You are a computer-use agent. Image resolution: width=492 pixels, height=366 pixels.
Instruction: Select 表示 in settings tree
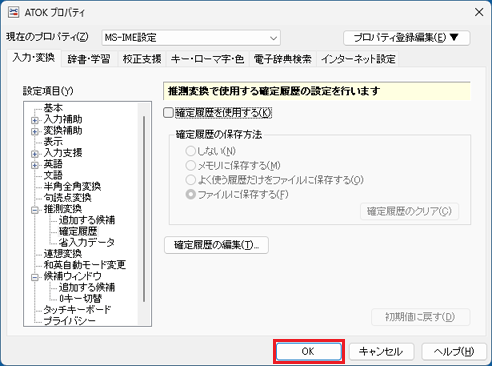click(x=53, y=141)
